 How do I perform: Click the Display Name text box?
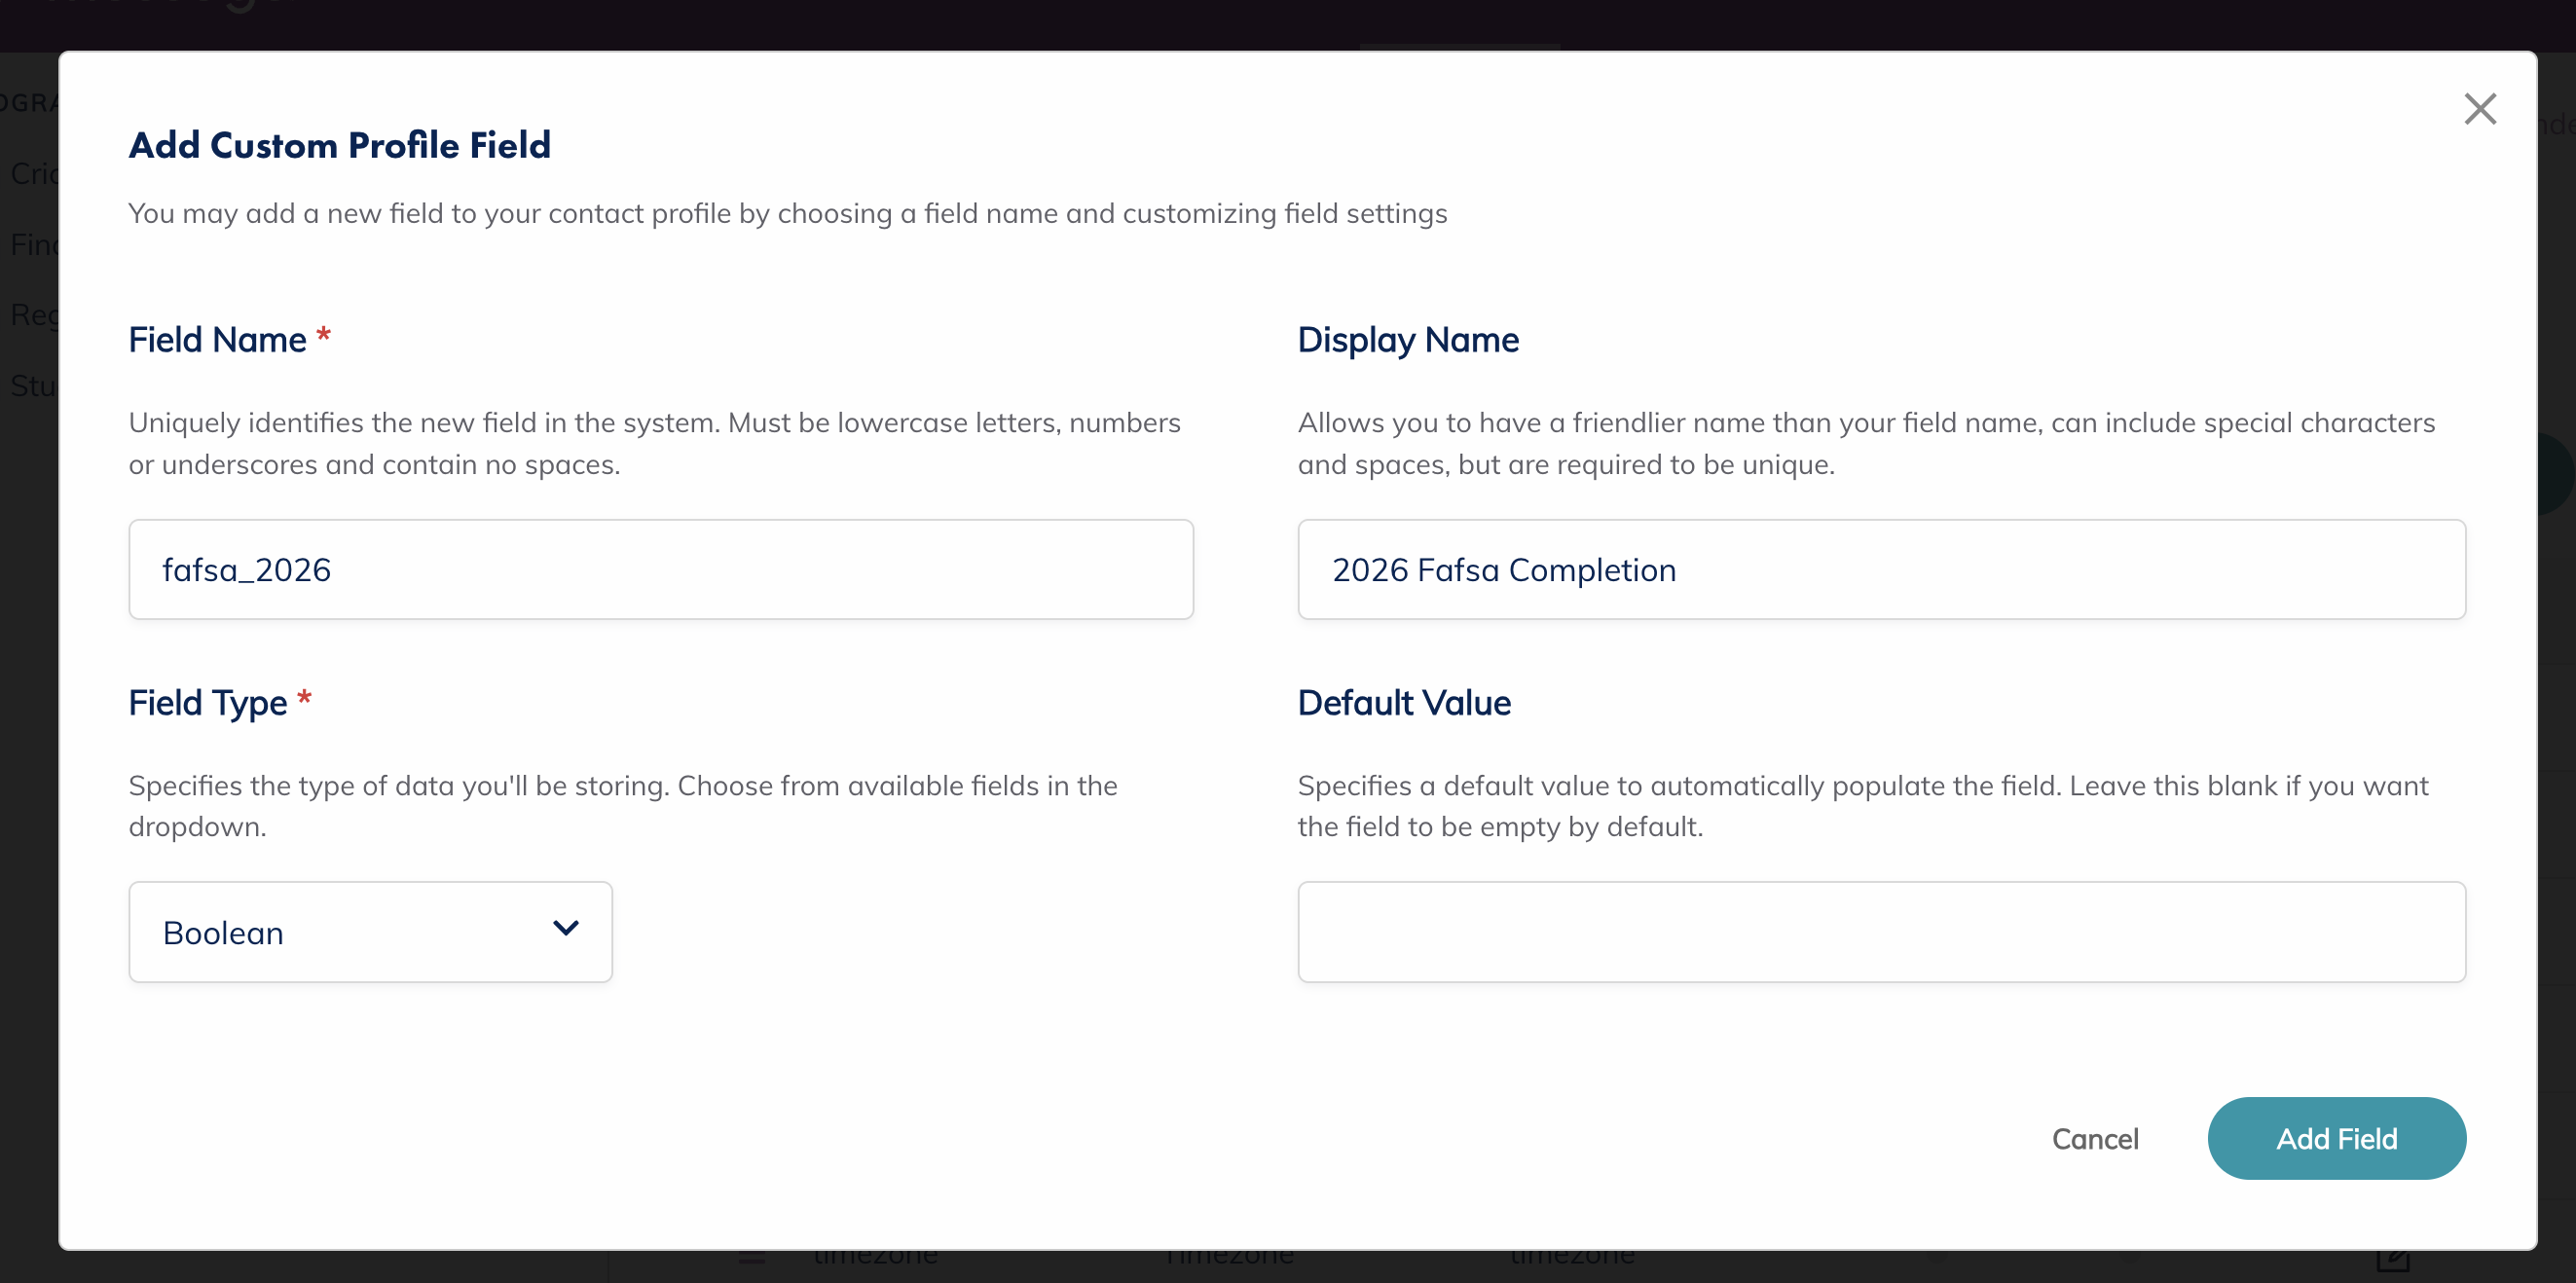click(x=1880, y=569)
